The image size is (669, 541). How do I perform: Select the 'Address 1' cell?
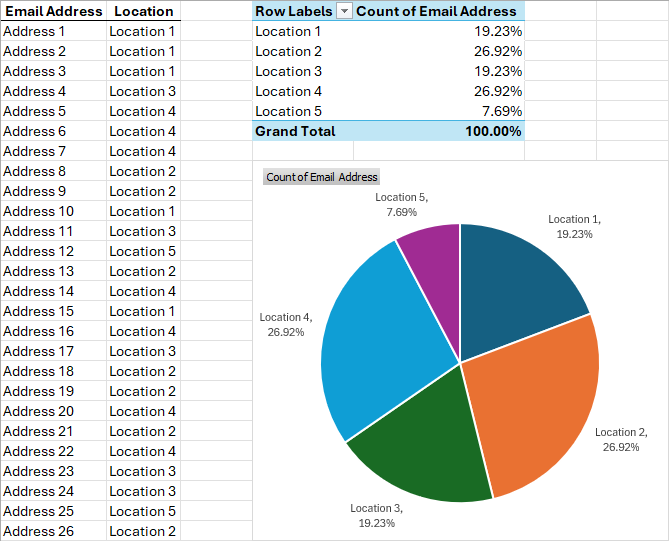pyautogui.click(x=53, y=31)
